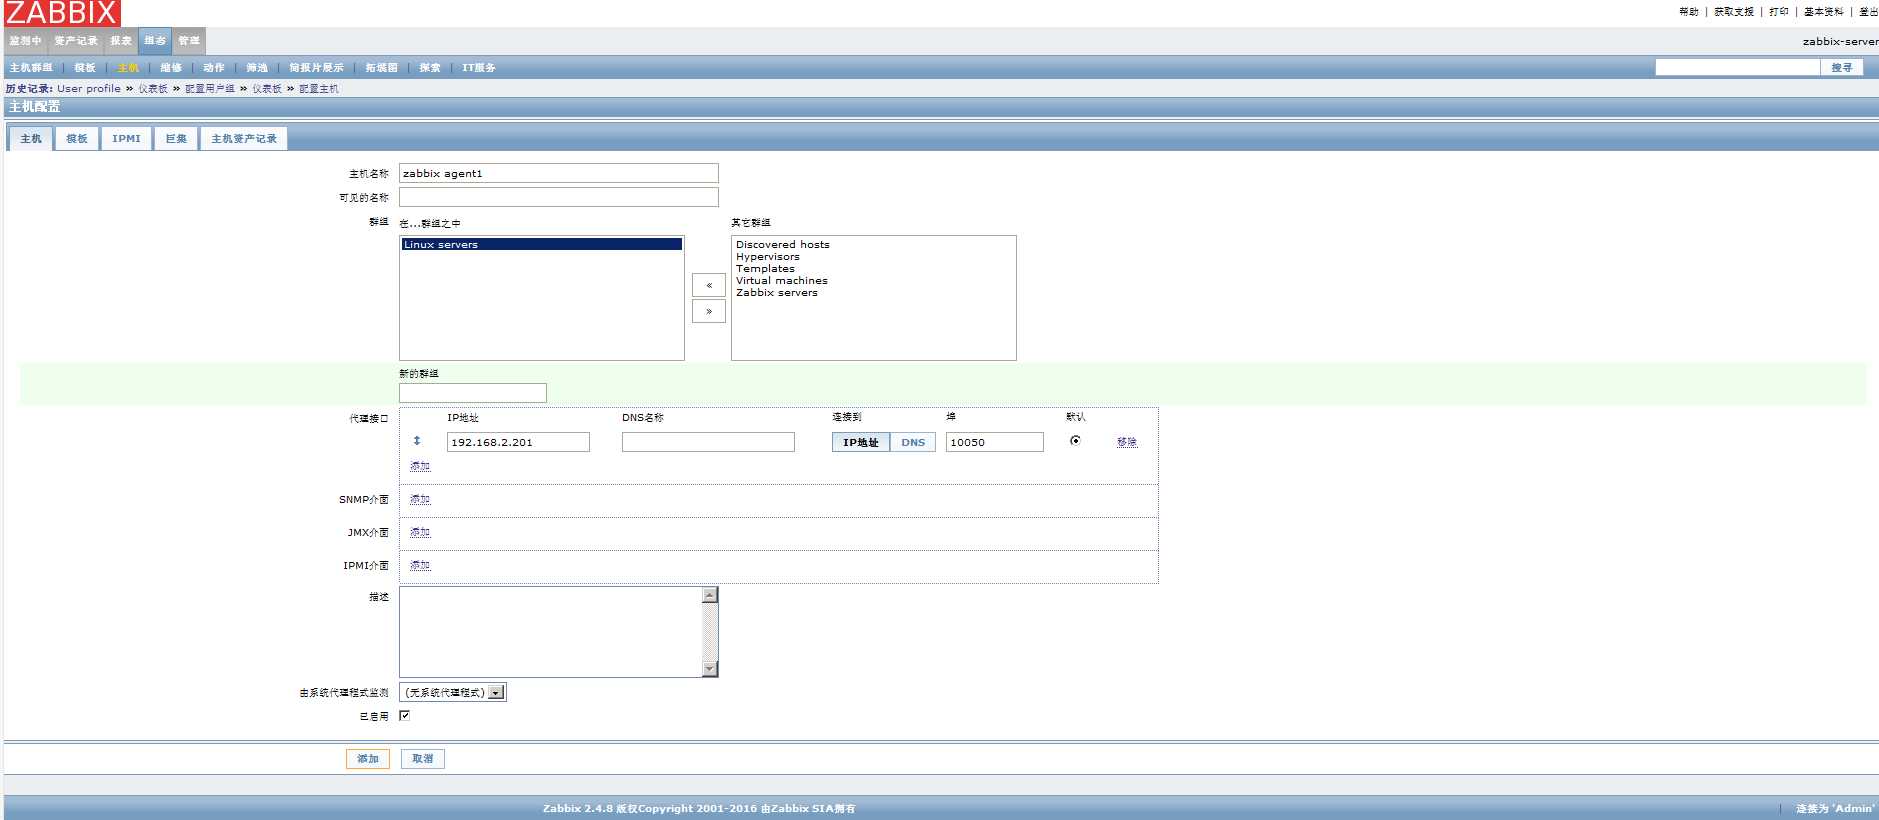Click the interface drag handle arrows icon

click(417, 441)
